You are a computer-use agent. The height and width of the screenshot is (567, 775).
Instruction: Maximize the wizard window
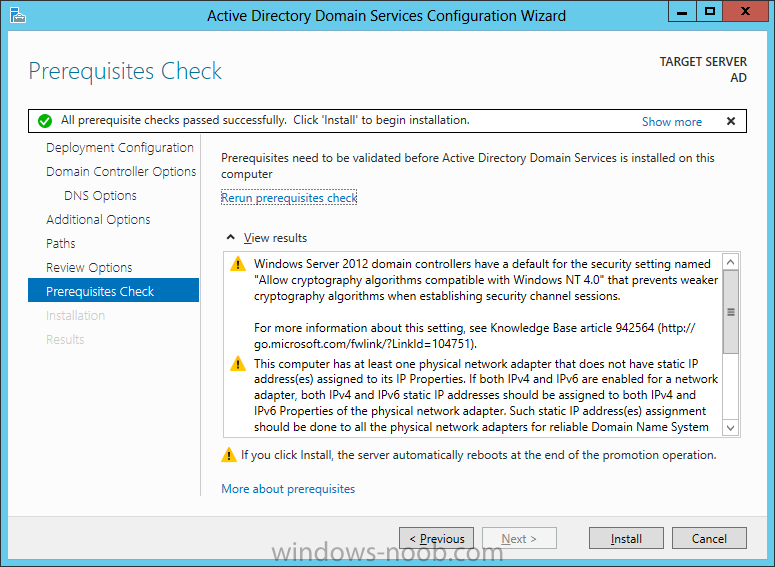pos(710,12)
